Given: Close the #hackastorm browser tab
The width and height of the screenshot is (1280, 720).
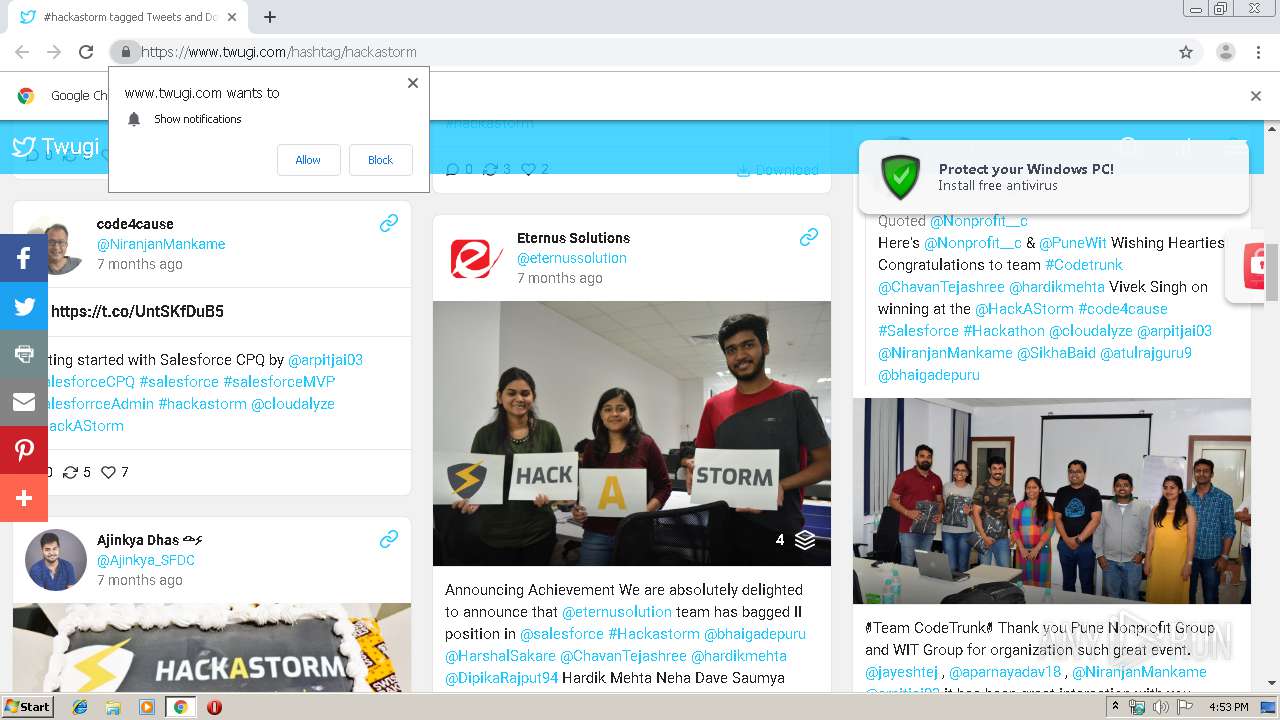Looking at the screenshot, I should 232,17.
